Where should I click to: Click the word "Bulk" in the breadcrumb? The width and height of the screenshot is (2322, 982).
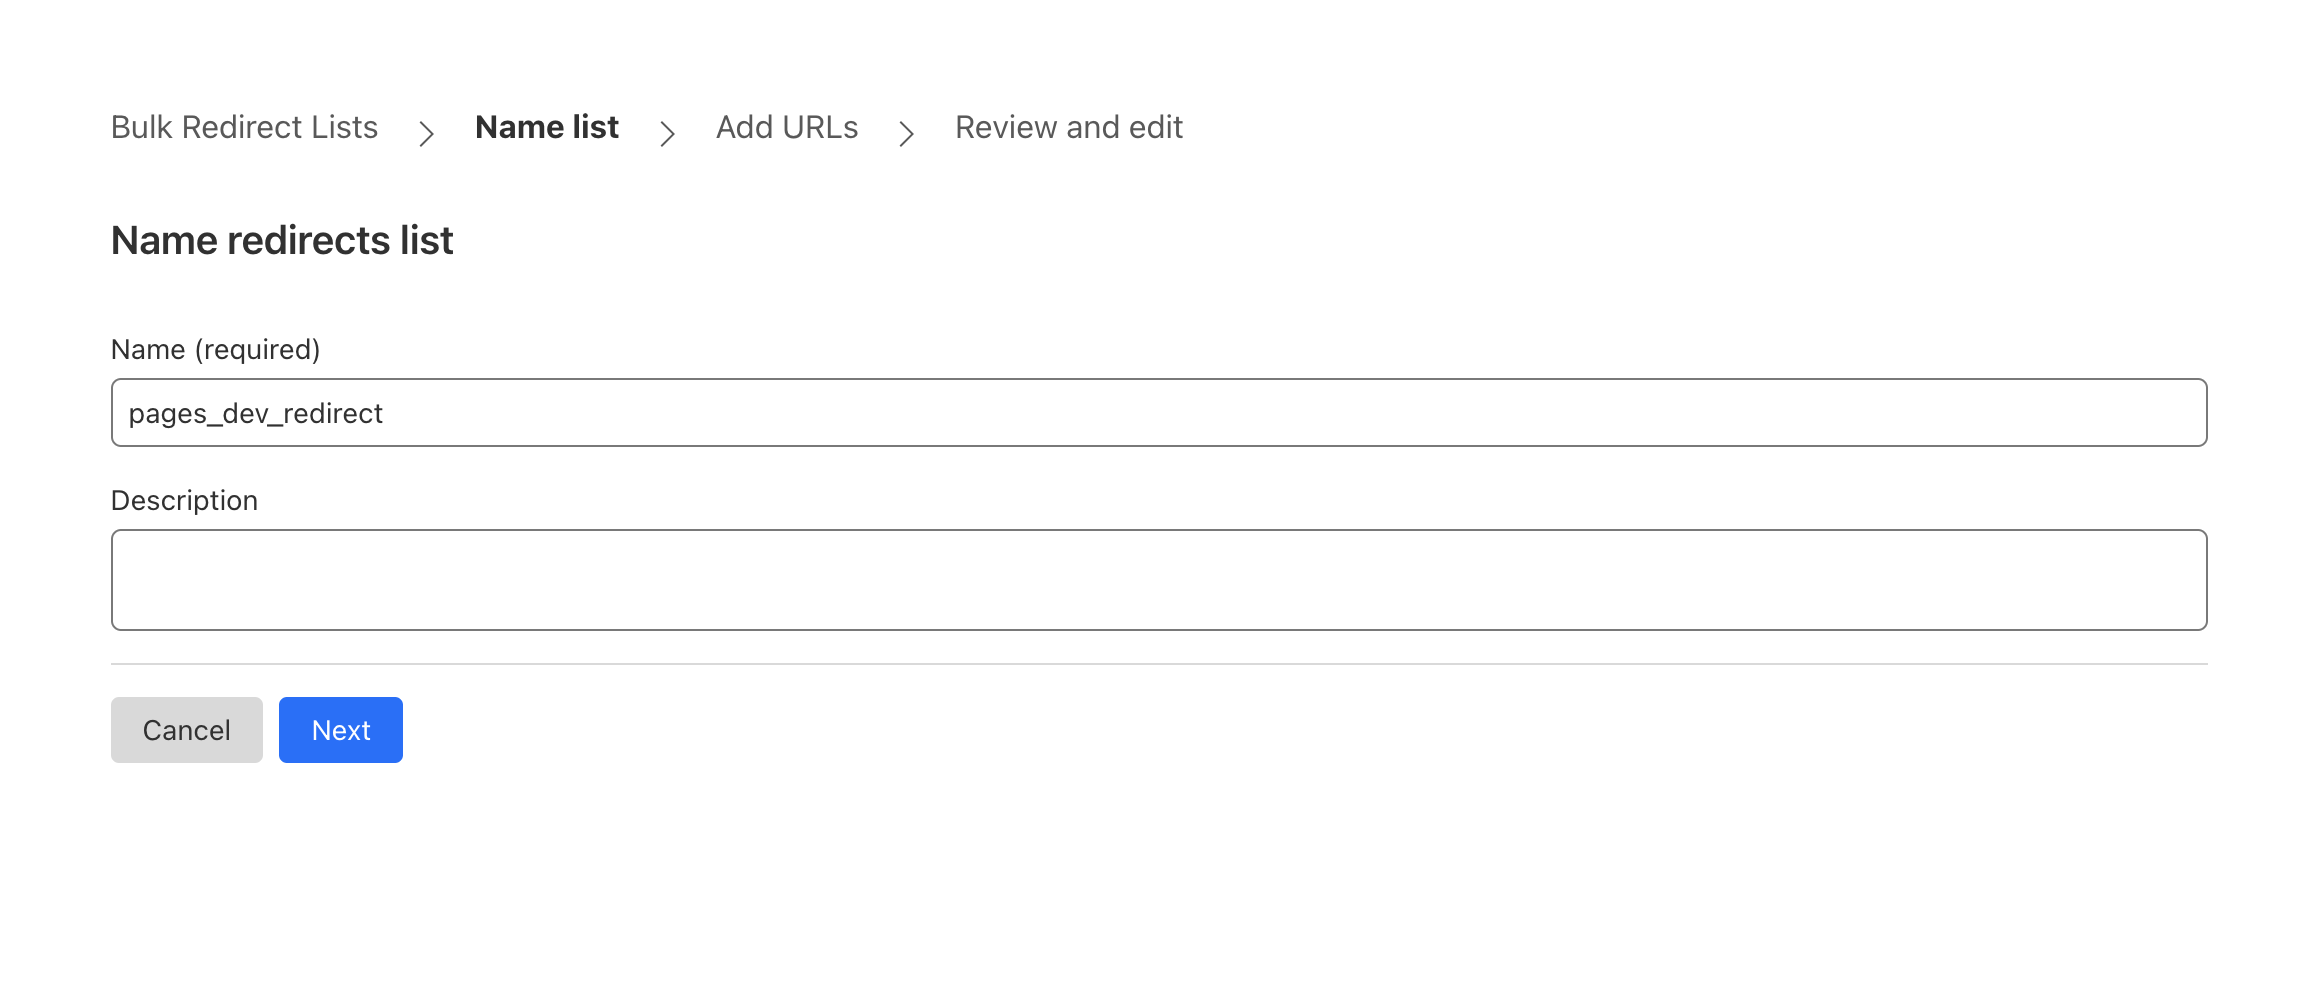coord(142,127)
